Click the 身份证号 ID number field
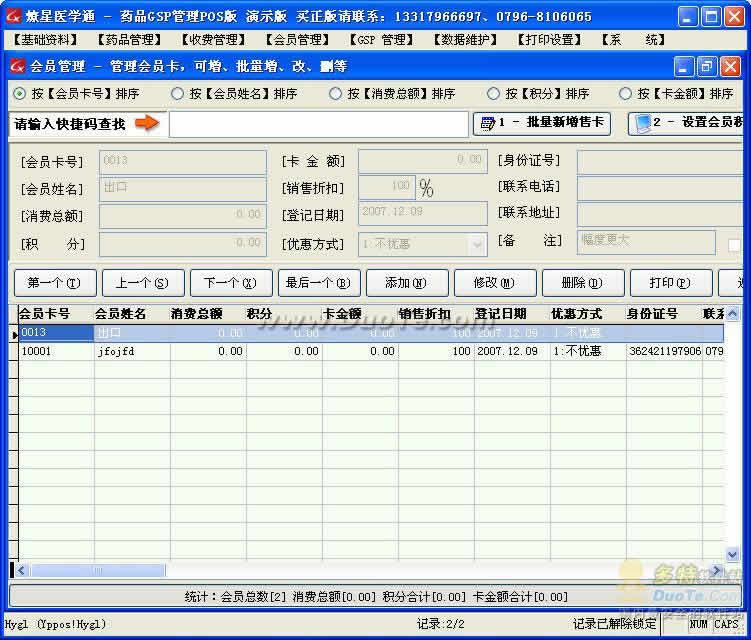Viewport: 751px width, 640px height. 660,161
